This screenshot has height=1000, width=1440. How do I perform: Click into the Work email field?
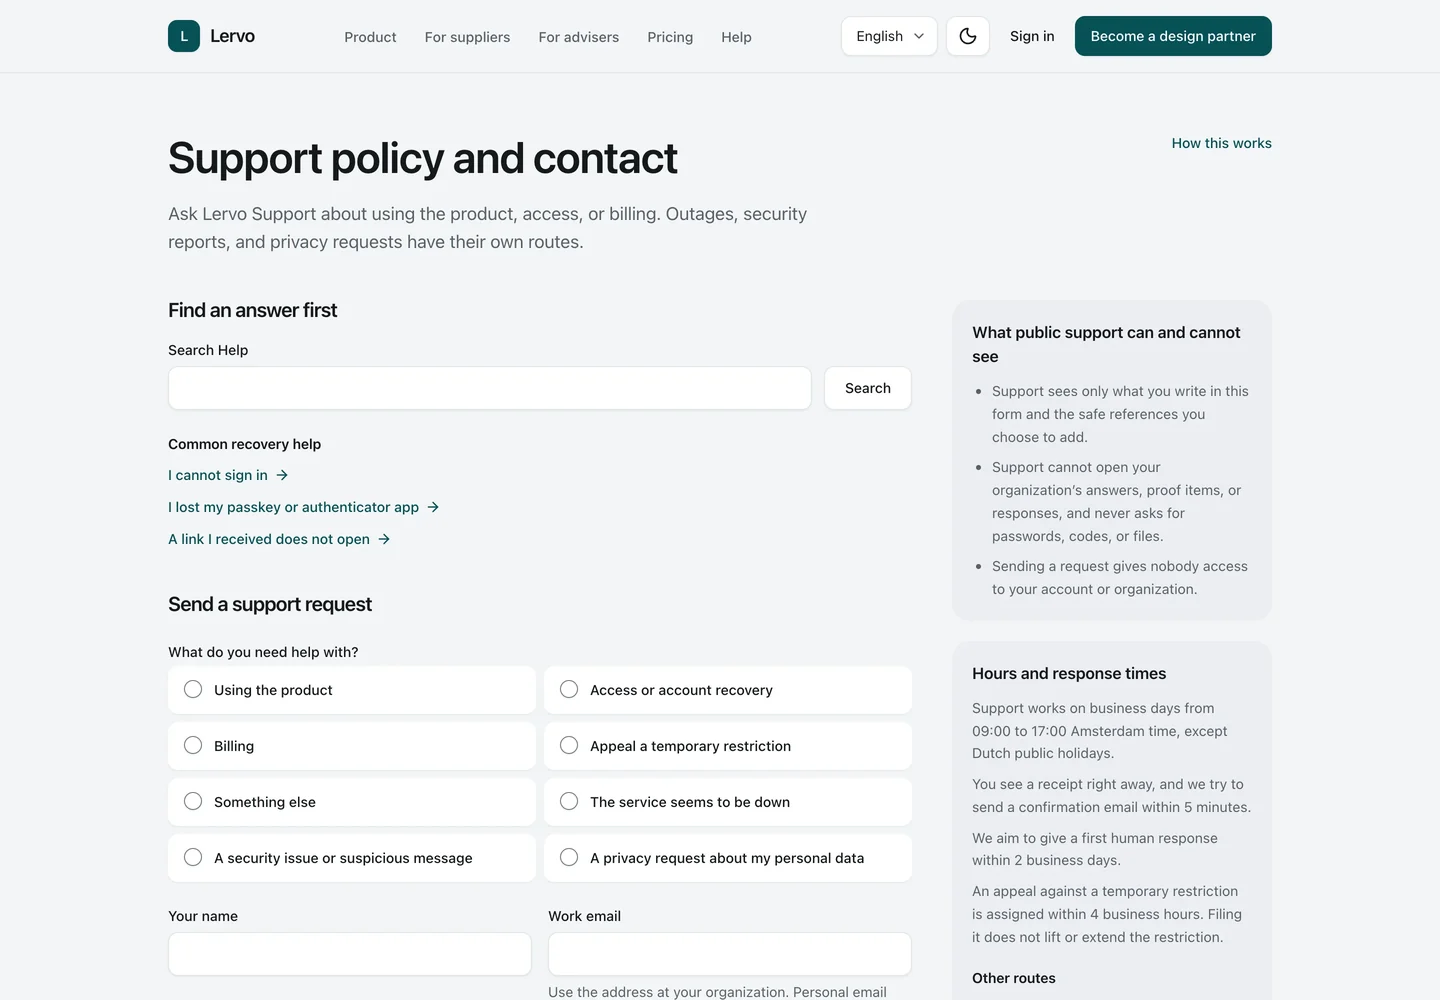[730, 954]
